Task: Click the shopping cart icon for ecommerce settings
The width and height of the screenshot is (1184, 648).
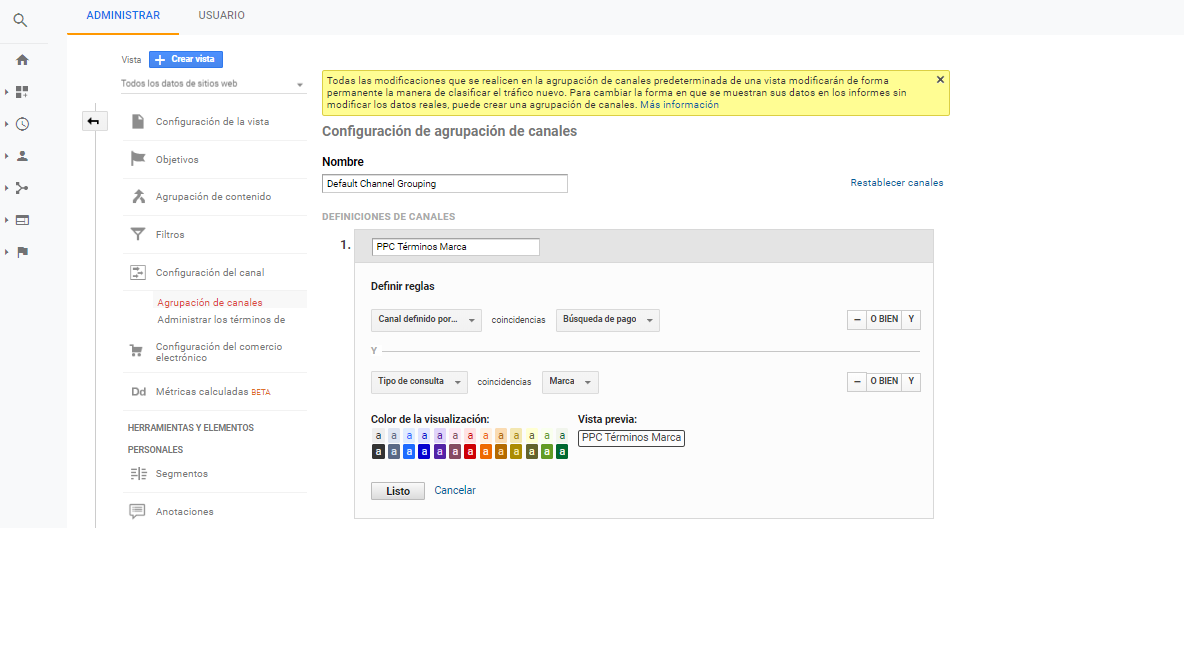Action: (136, 350)
